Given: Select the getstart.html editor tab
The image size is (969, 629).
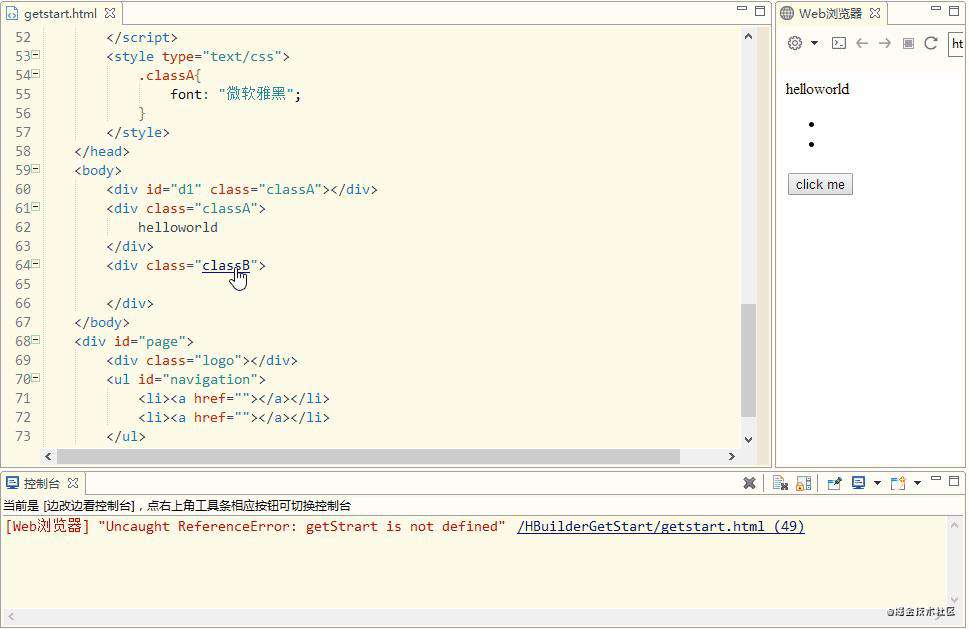Looking at the screenshot, I should pyautogui.click(x=60, y=13).
